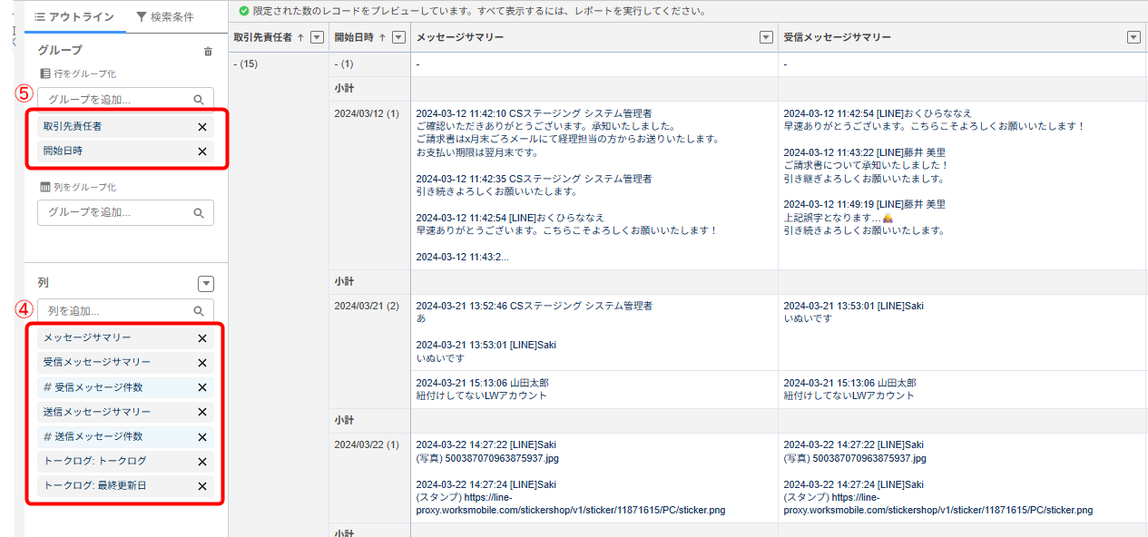Click search icon in 列を追加 field
Image resolution: width=1148 pixels, height=537 pixels.
click(198, 311)
